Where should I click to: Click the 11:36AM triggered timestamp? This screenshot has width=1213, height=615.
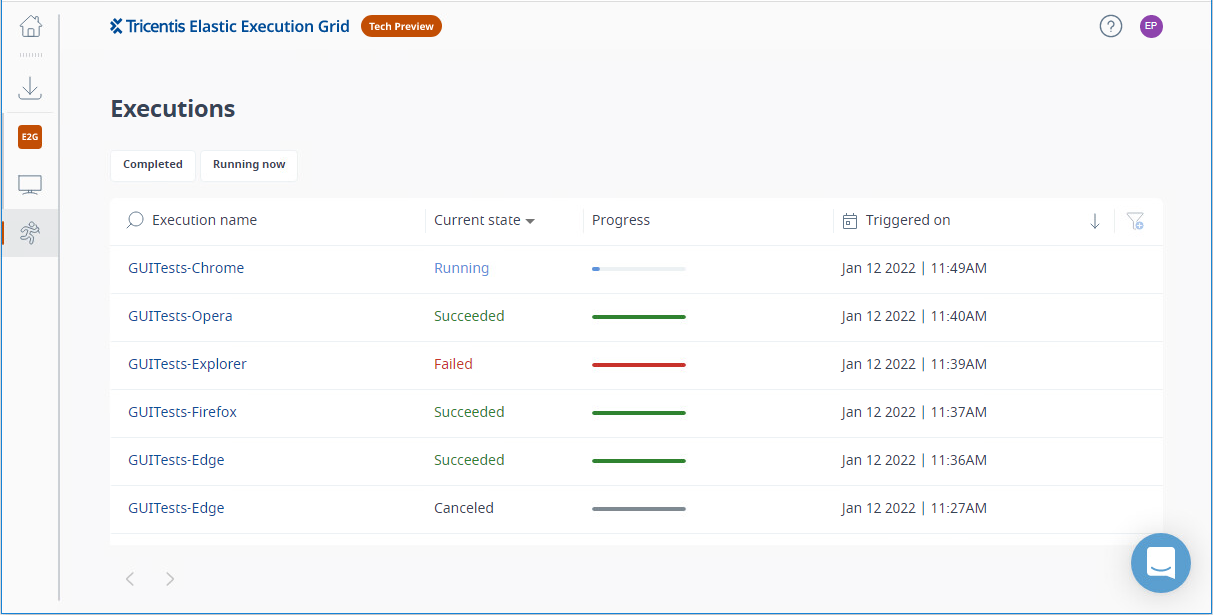coord(914,460)
